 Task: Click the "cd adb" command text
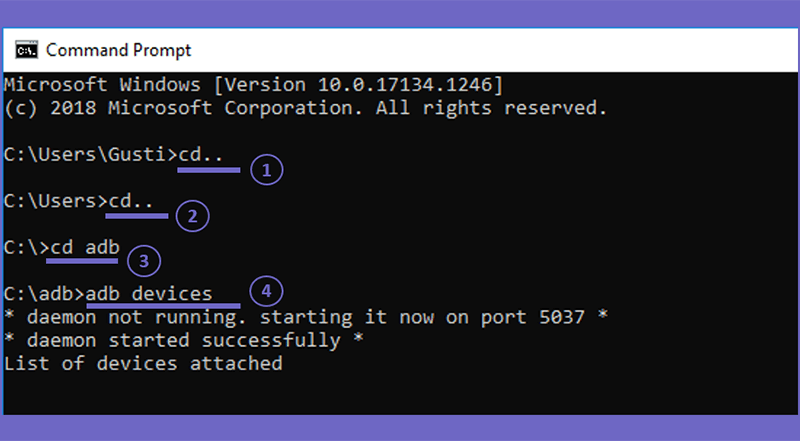tap(85, 248)
